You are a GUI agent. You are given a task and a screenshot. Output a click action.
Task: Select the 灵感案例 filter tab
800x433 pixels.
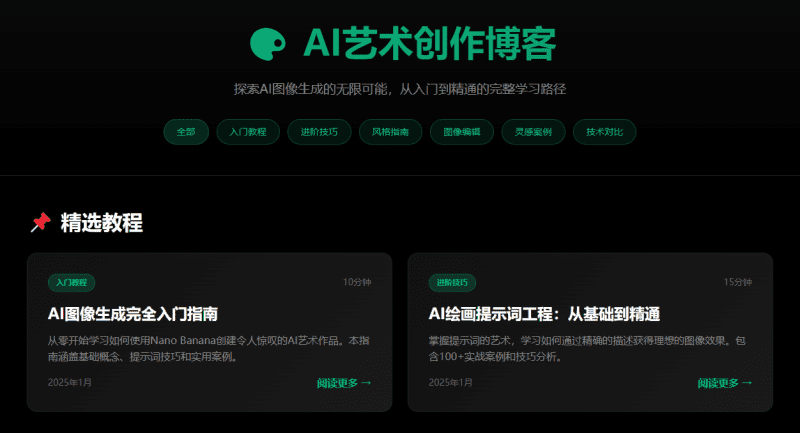[533, 132]
